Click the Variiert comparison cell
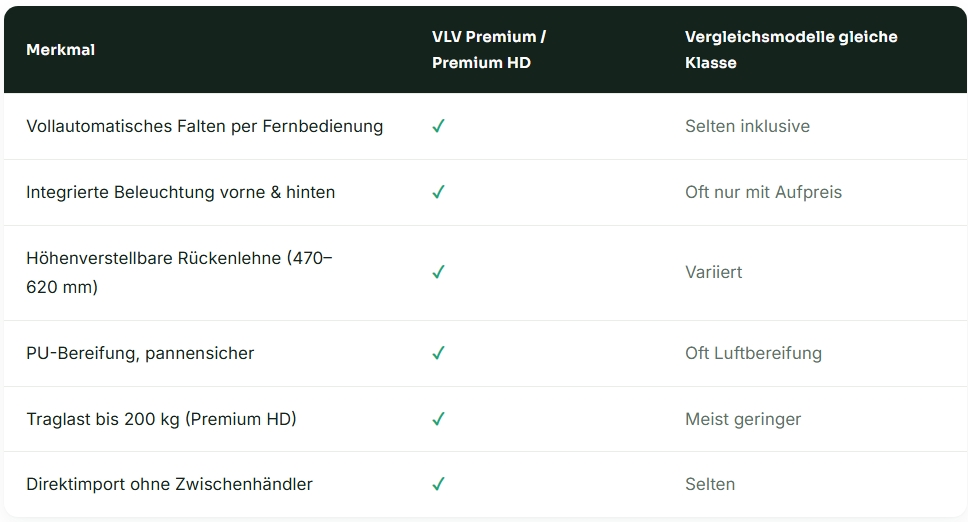 click(x=713, y=272)
